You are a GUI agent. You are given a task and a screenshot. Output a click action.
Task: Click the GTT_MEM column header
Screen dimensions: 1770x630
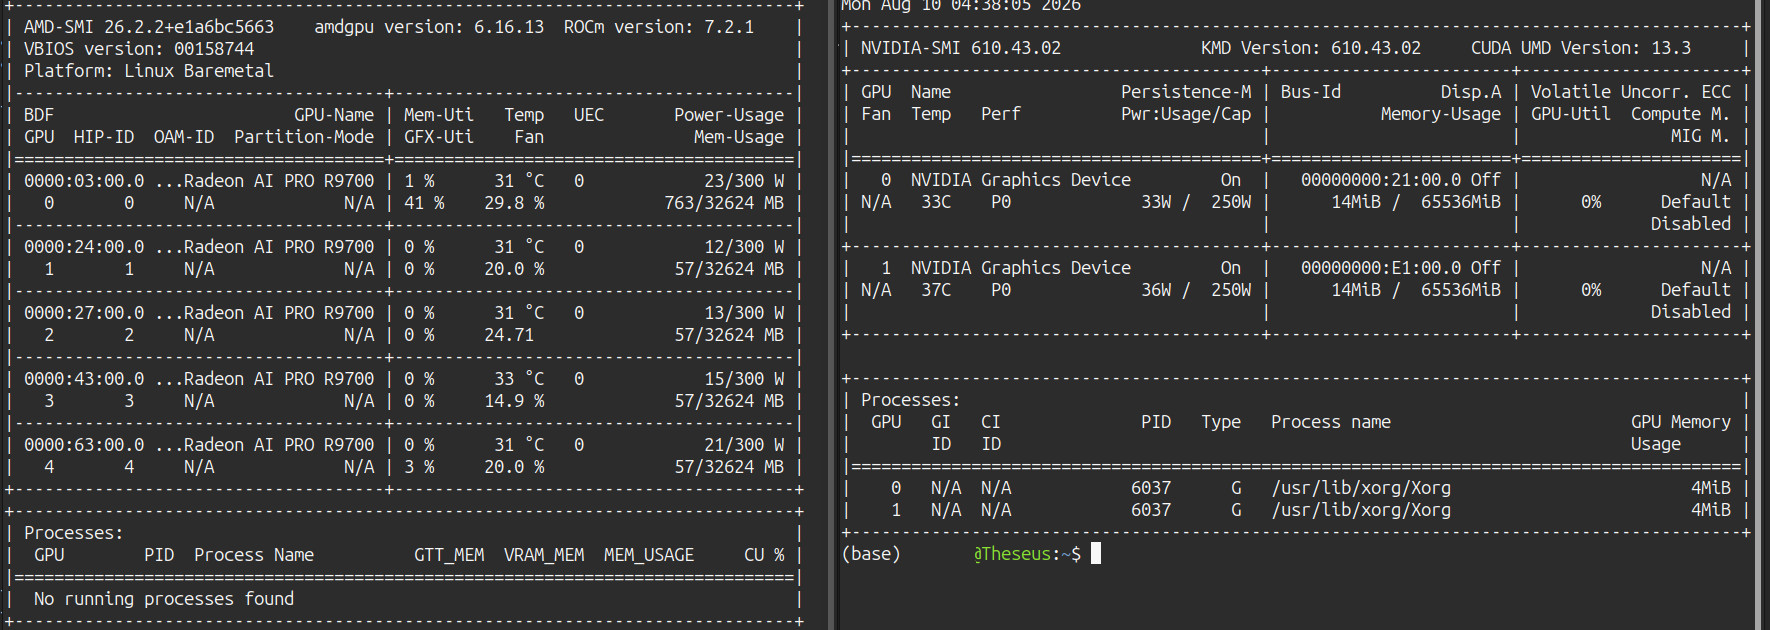pos(449,555)
